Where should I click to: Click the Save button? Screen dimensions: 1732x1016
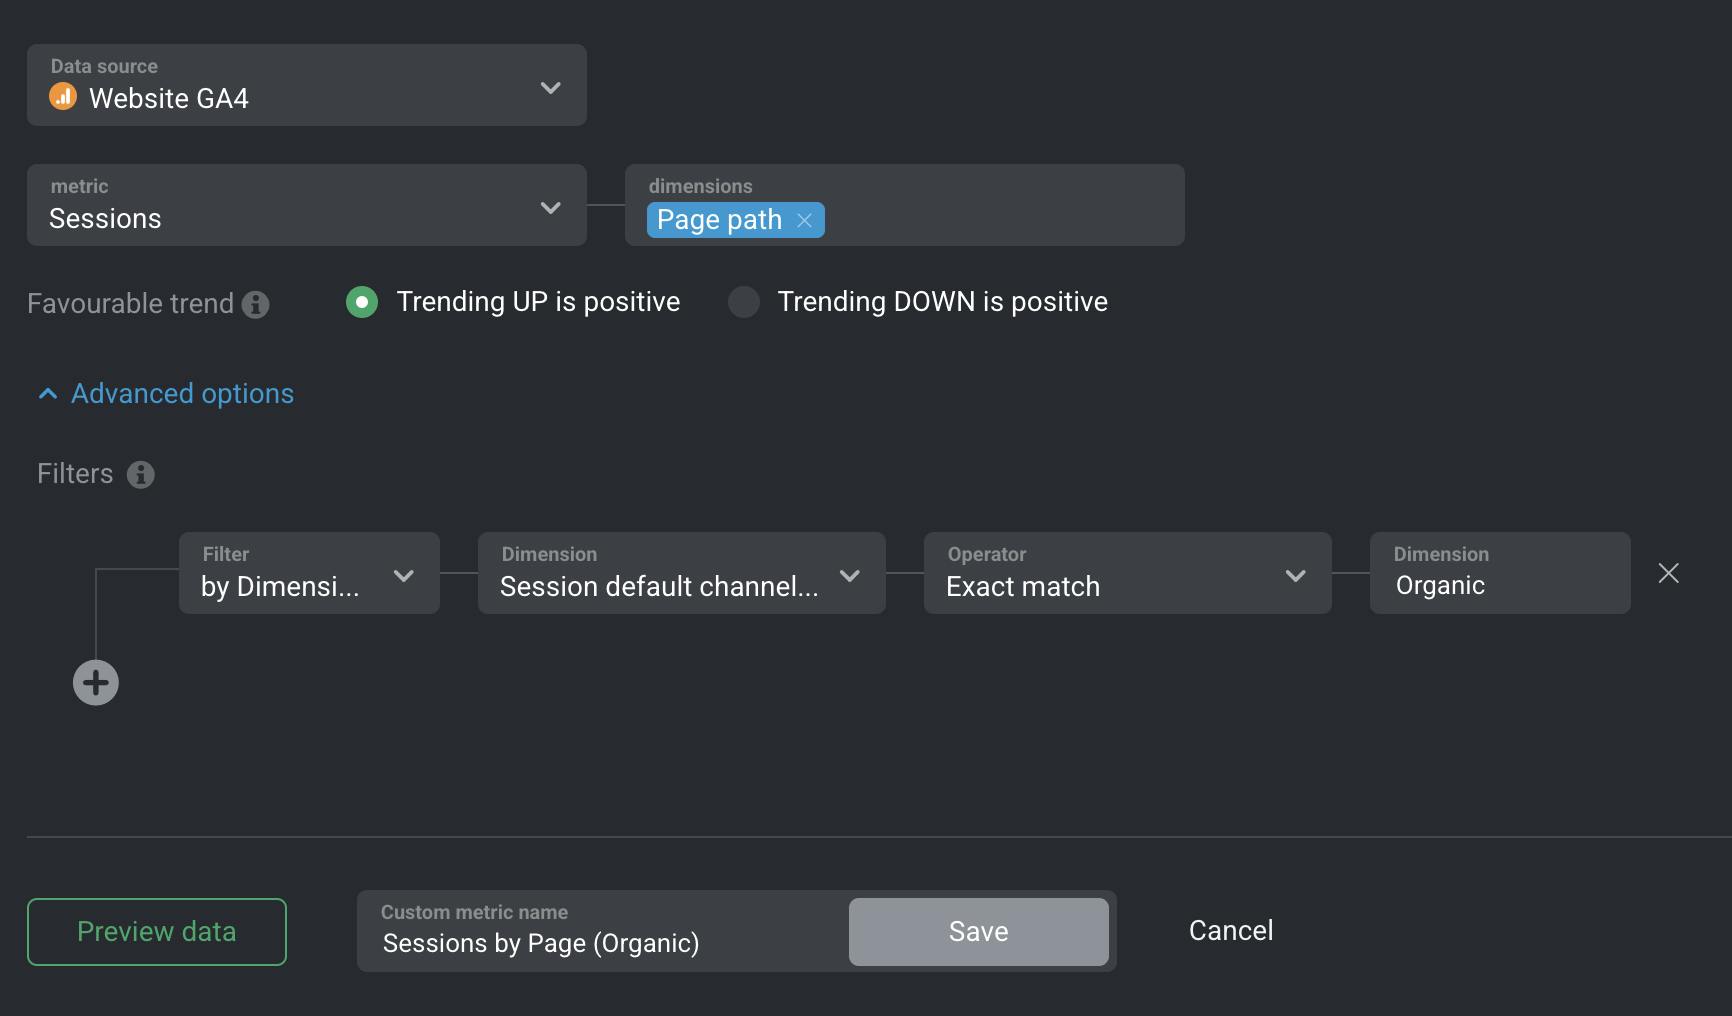point(978,932)
